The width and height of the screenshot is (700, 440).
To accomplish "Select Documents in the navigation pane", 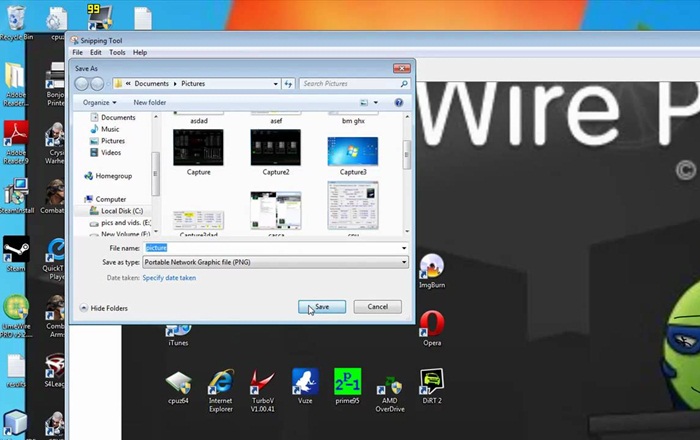I will [x=113, y=117].
